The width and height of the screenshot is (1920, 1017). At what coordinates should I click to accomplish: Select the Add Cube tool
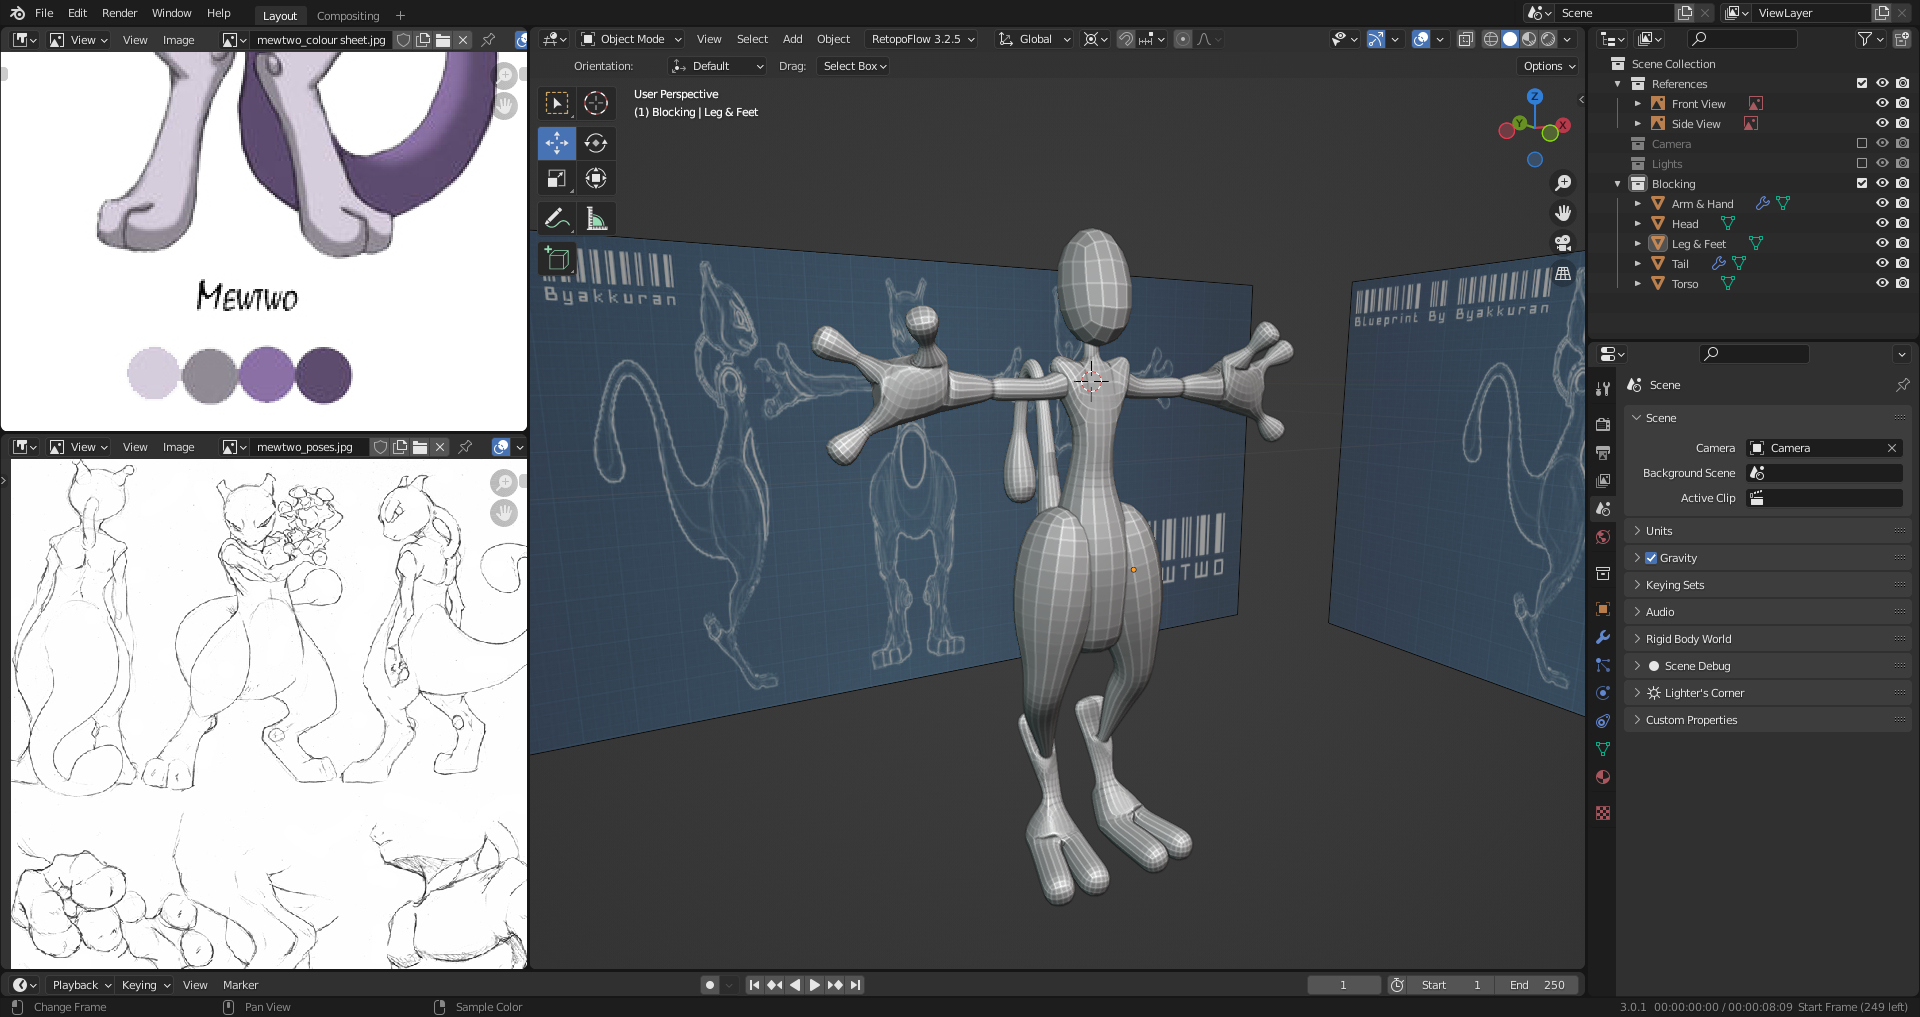click(557, 259)
